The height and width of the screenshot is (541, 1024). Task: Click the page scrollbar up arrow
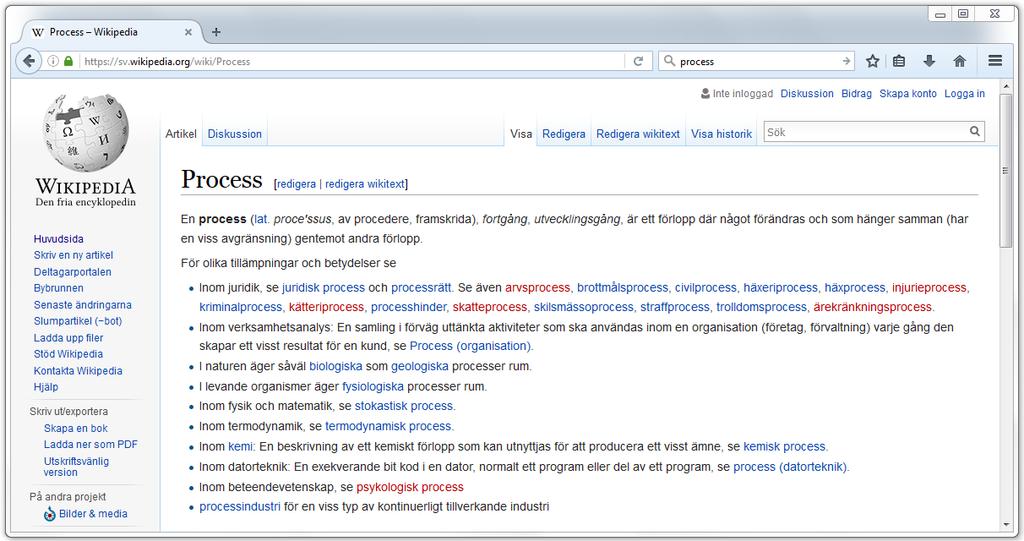click(1005, 85)
